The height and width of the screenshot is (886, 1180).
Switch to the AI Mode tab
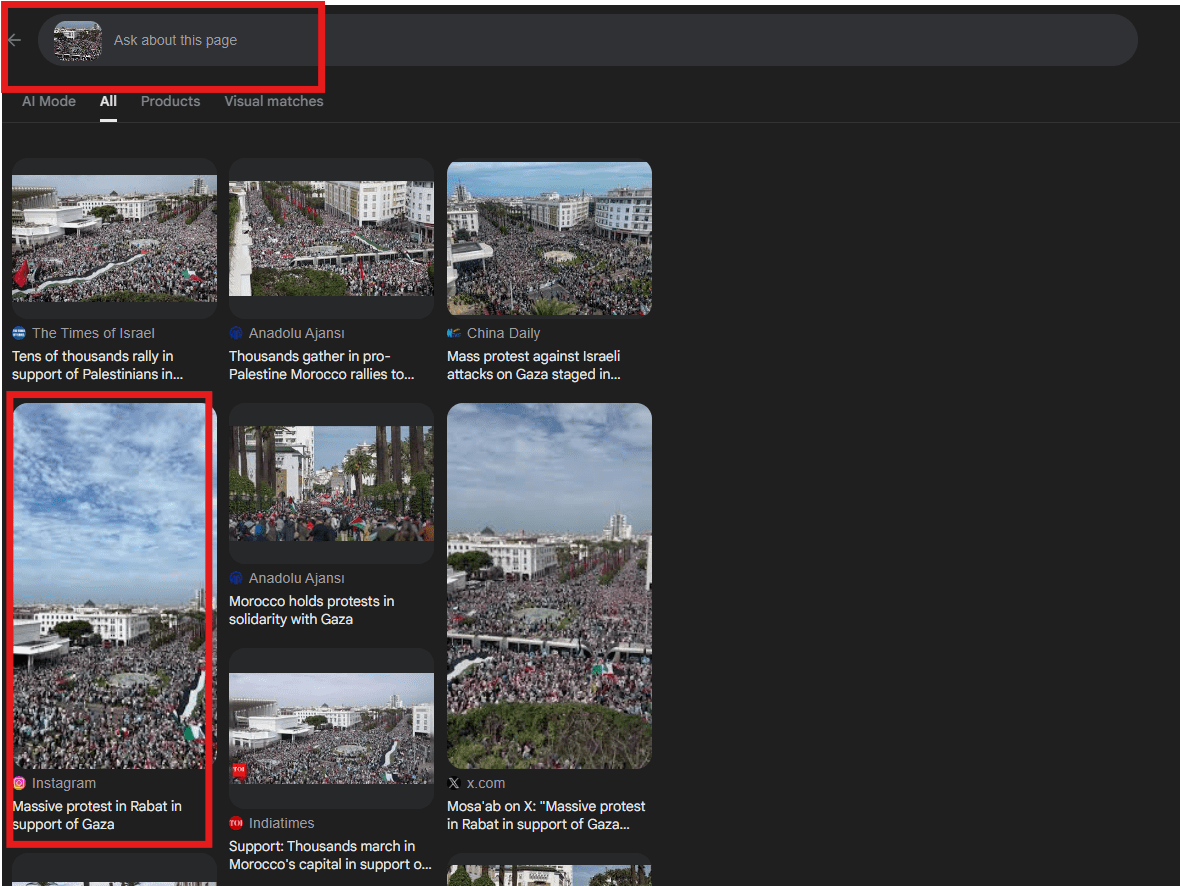[49, 101]
